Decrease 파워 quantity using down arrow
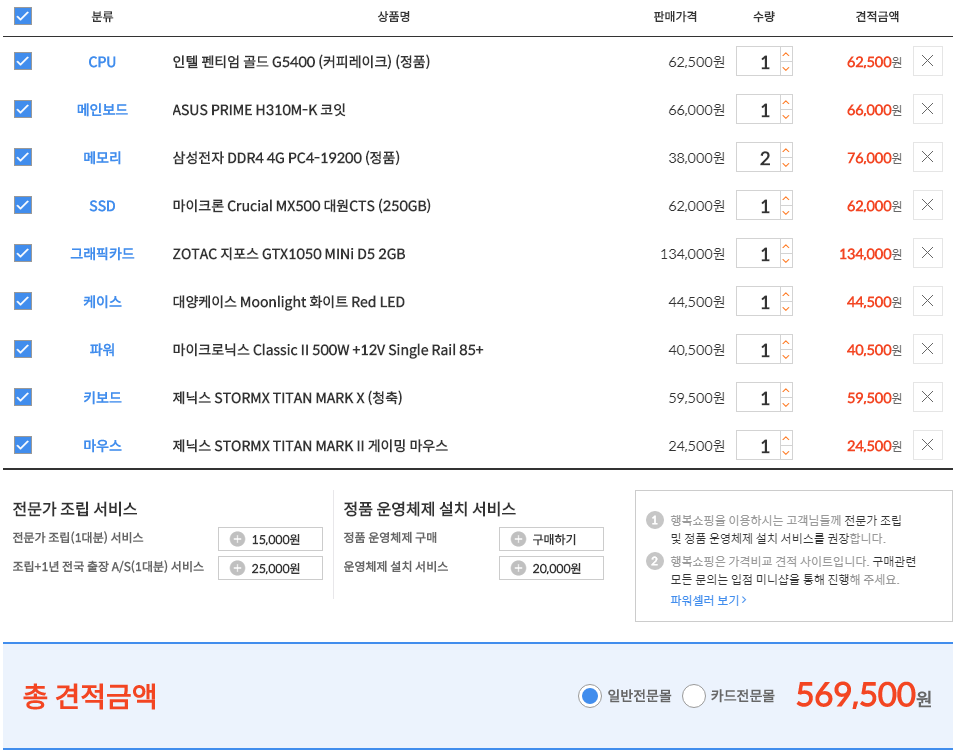The width and height of the screenshot is (957, 750). pyautogui.click(x=786, y=356)
